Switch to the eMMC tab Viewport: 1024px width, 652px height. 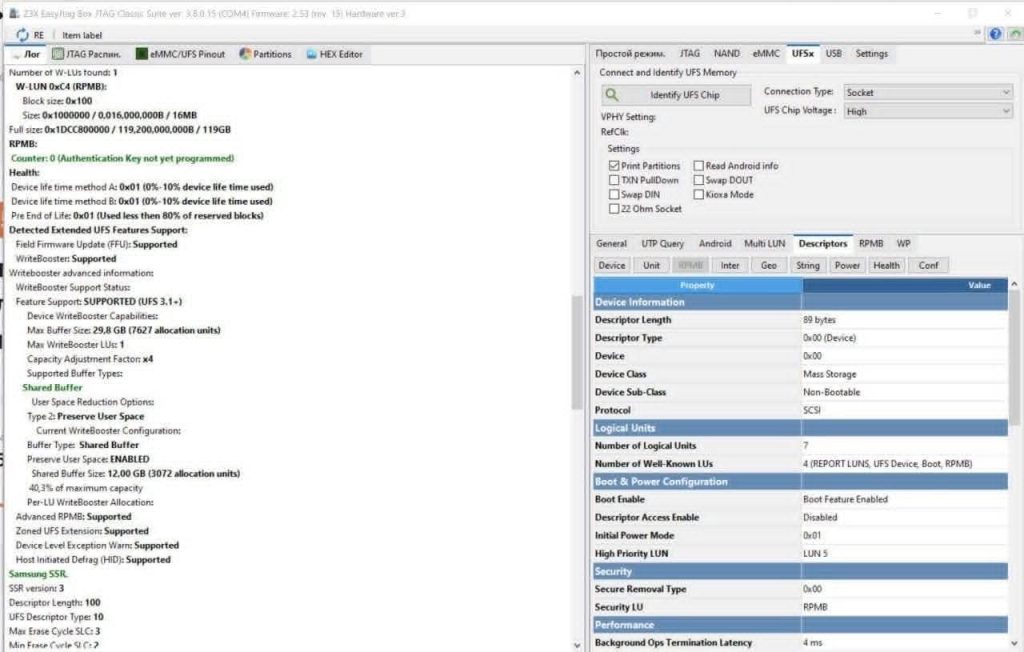click(x=766, y=53)
